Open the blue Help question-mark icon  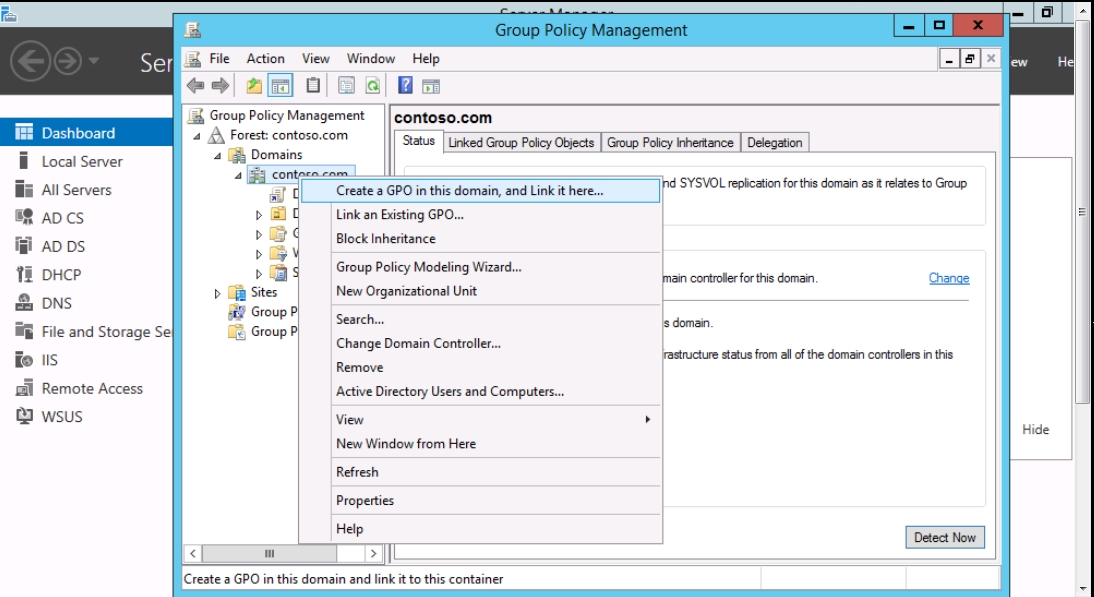[407, 86]
